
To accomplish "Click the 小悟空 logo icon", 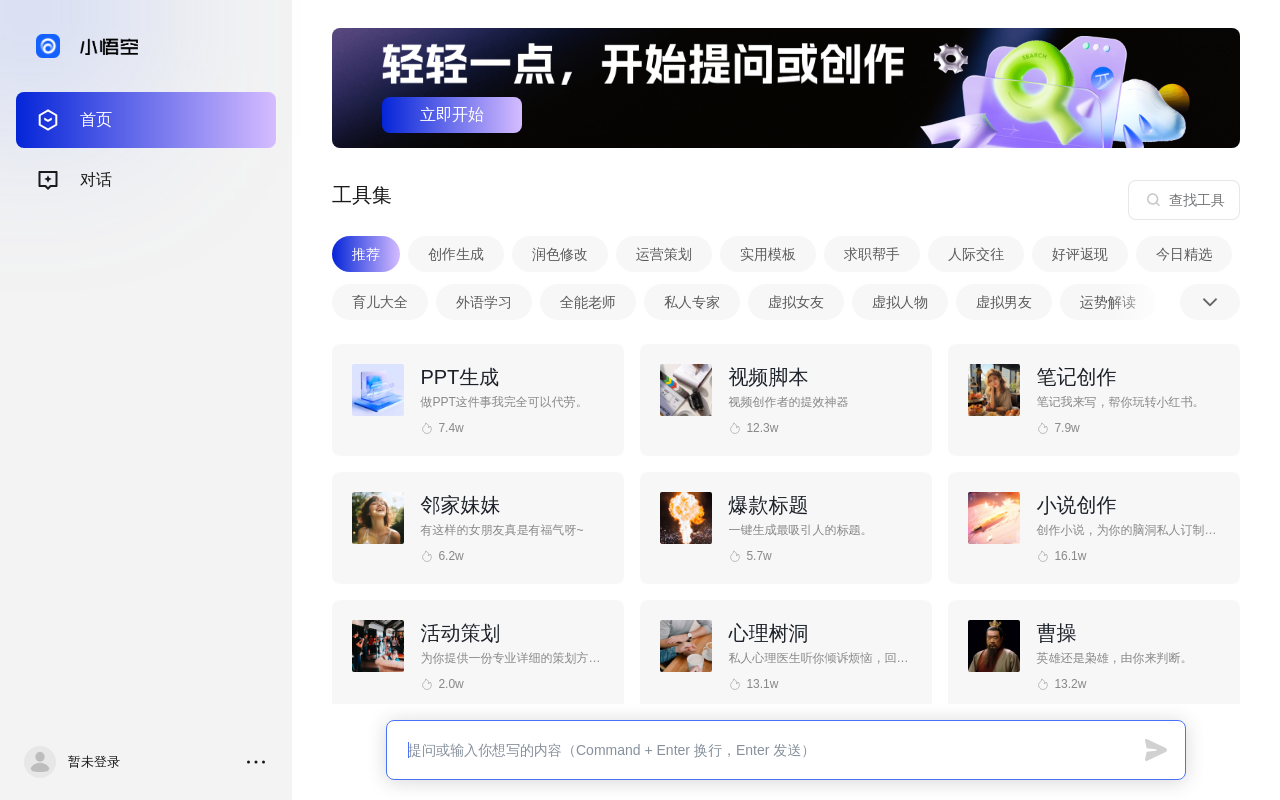I will tap(48, 46).
